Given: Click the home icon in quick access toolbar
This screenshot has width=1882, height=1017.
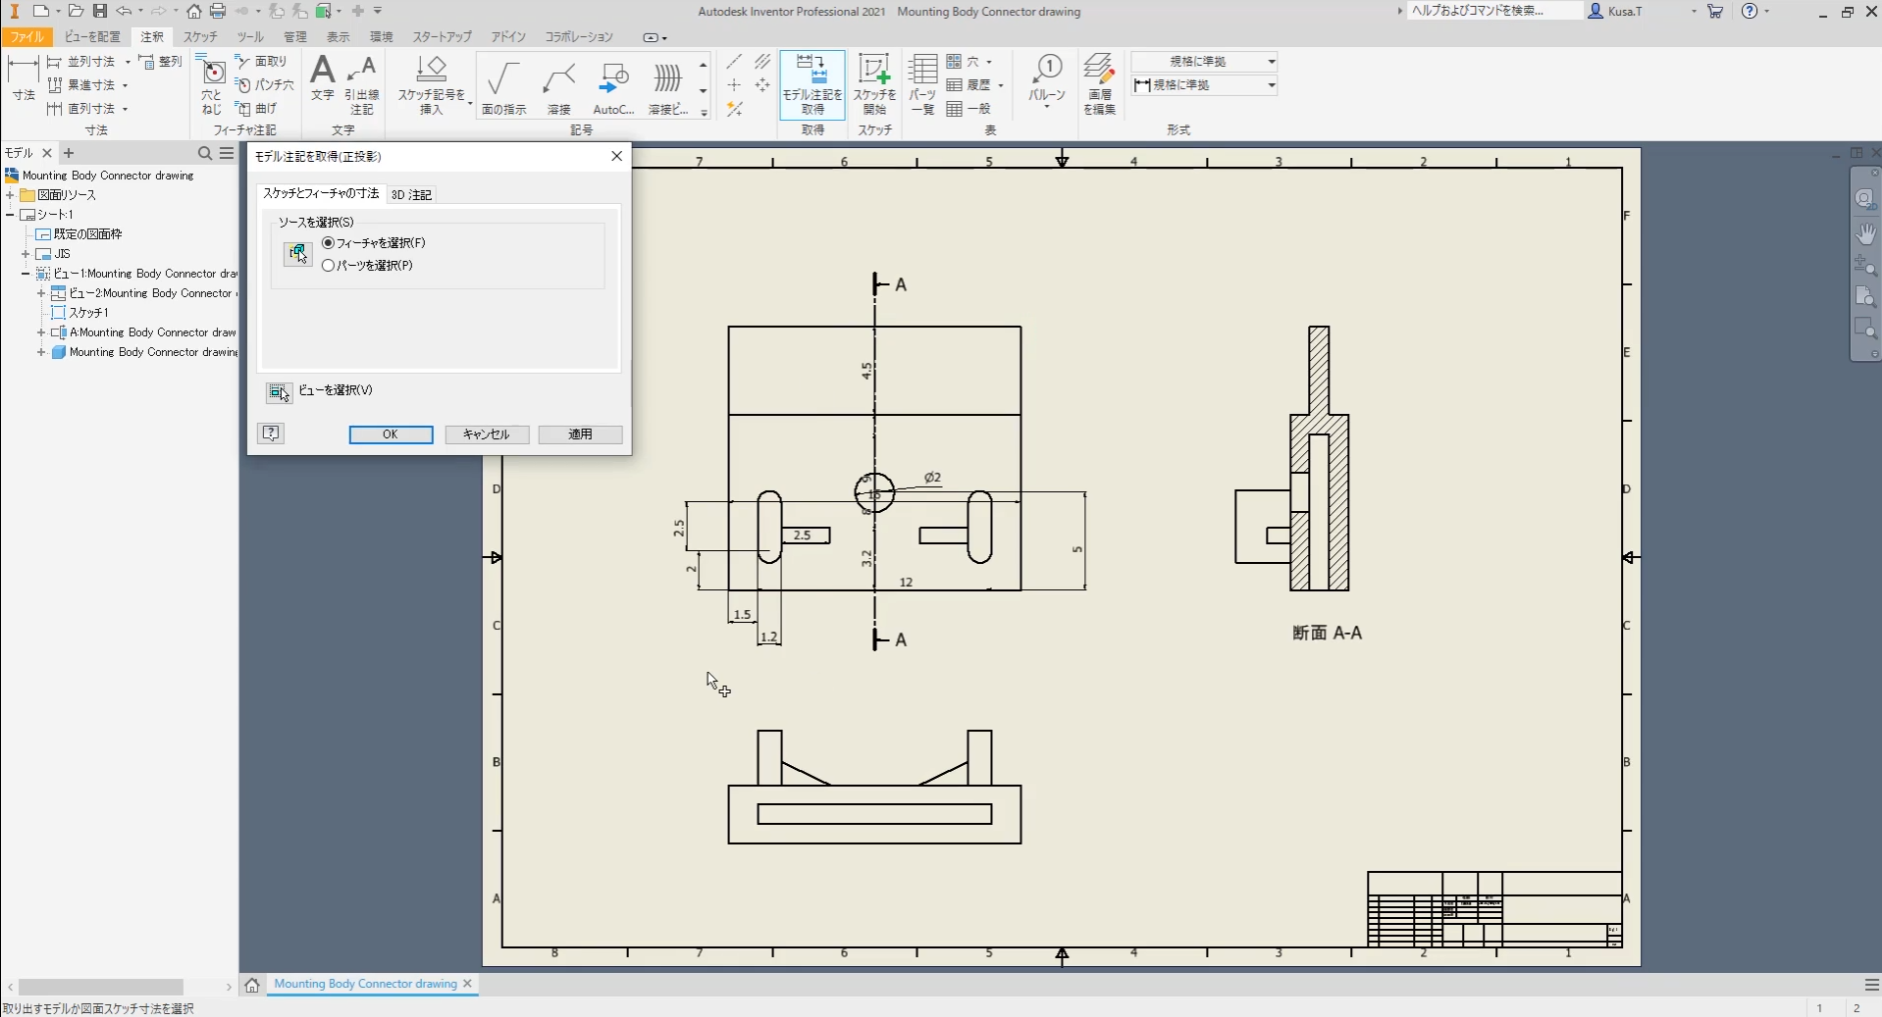Looking at the screenshot, I should 194,11.
